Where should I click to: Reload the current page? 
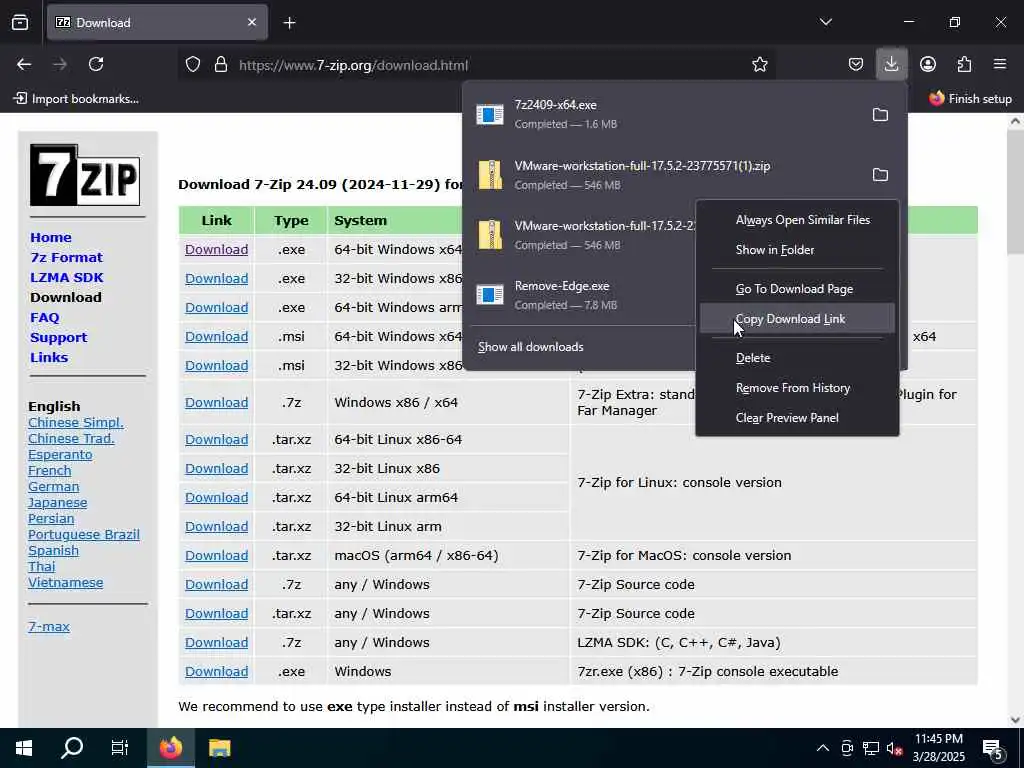(x=96, y=64)
